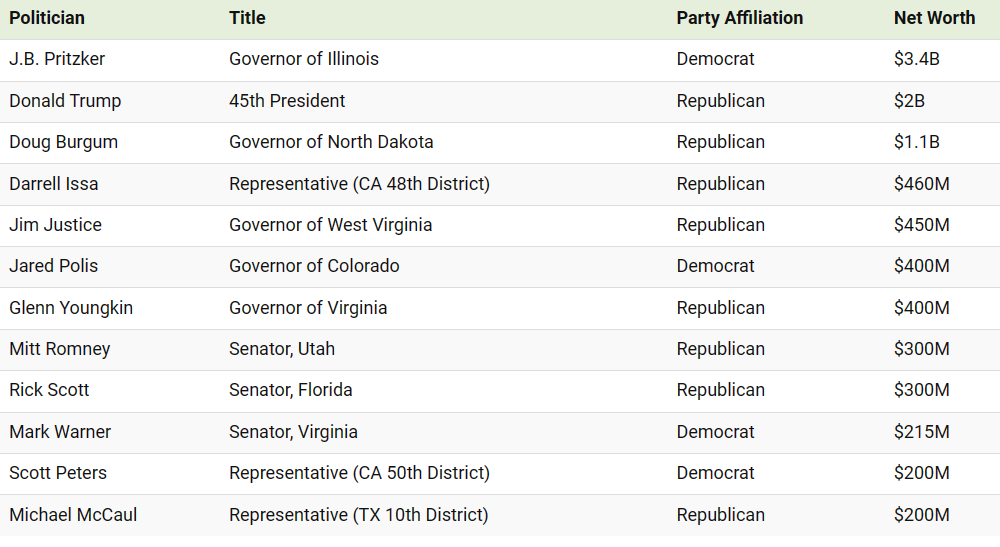The image size is (1000, 547).
Task: Select the Mark Warner name cell
Action: click(x=60, y=432)
